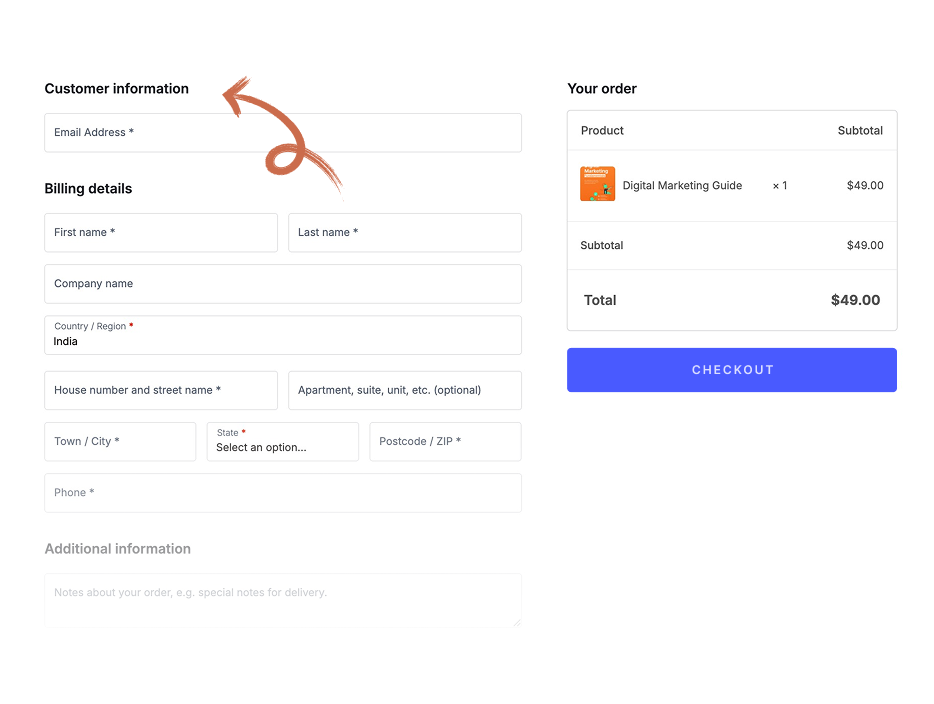Click the Digital Marketing Guide product name
This screenshot has height=704, width=934.
tap(682, 186)
